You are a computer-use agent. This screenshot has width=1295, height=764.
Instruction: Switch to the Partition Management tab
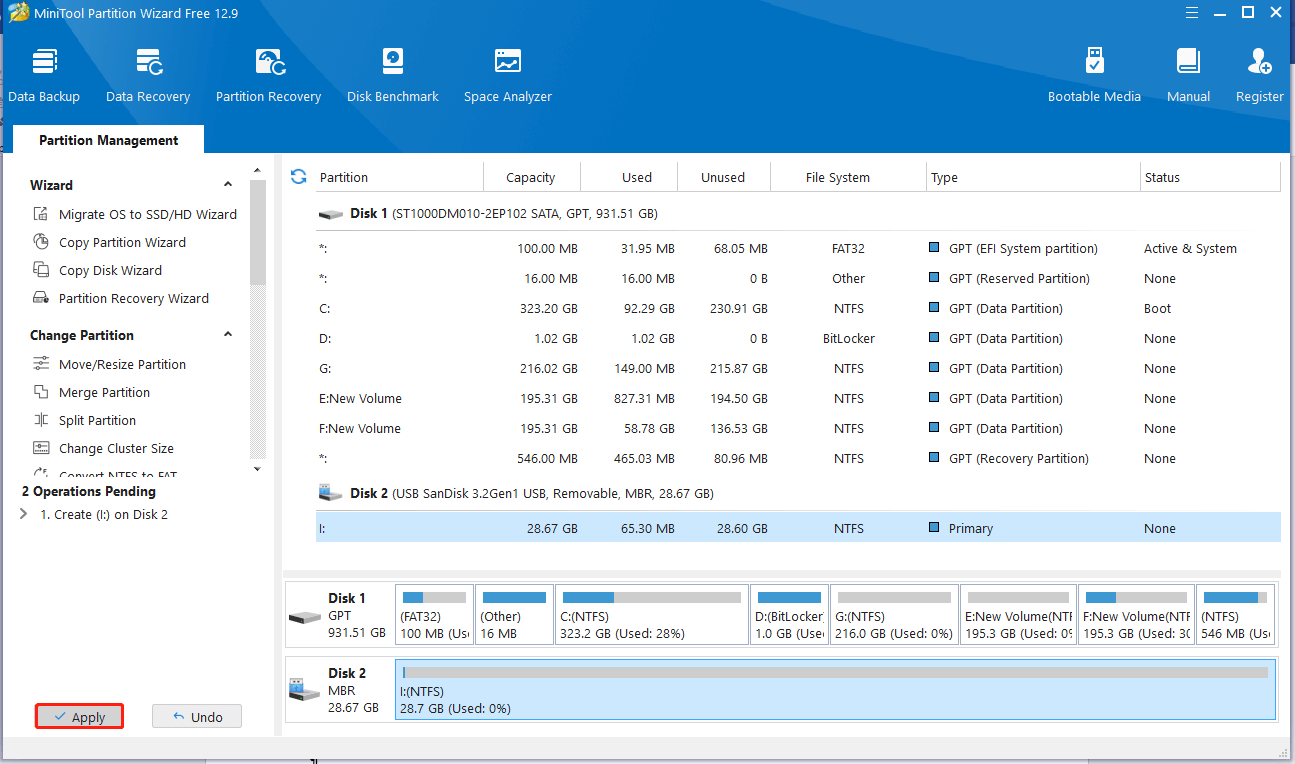point(108,140)
